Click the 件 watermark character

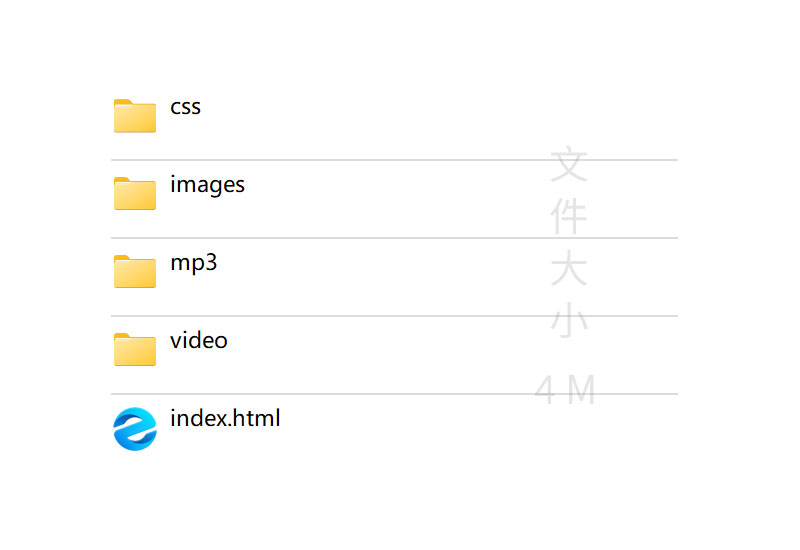(x=568, y=217)
